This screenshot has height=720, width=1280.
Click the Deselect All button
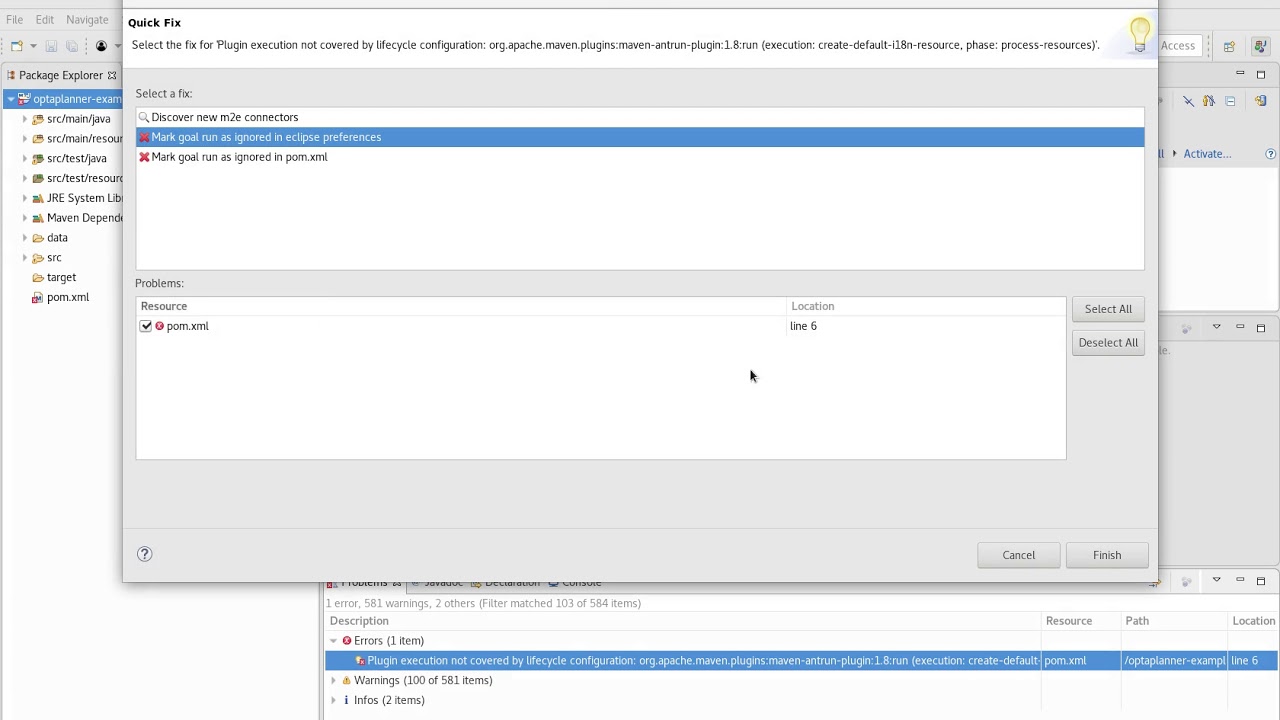pos(1108,343)
